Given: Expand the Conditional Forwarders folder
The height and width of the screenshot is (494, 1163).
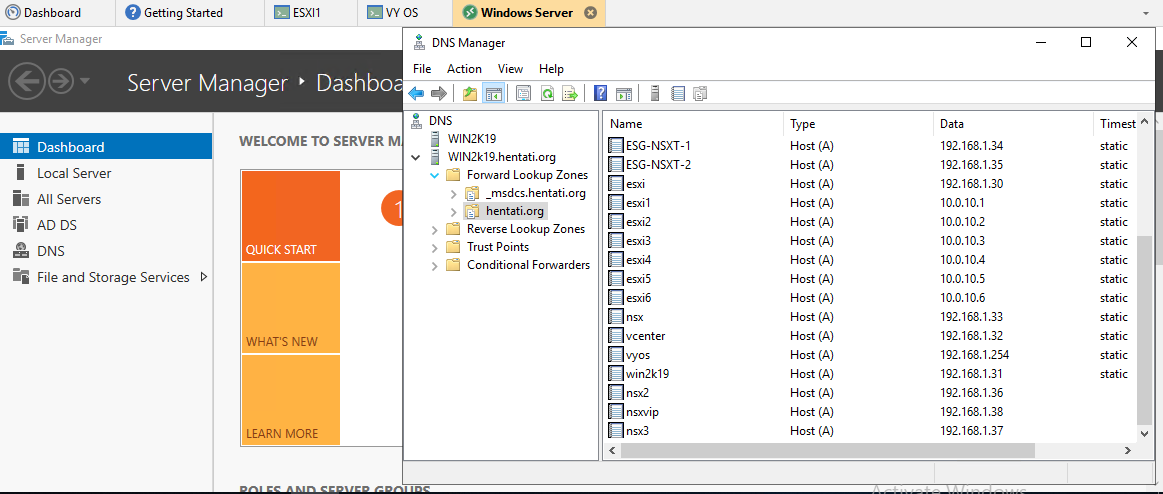Looking at the screenshot, I should pyautogui.click(x=435, y=265).
